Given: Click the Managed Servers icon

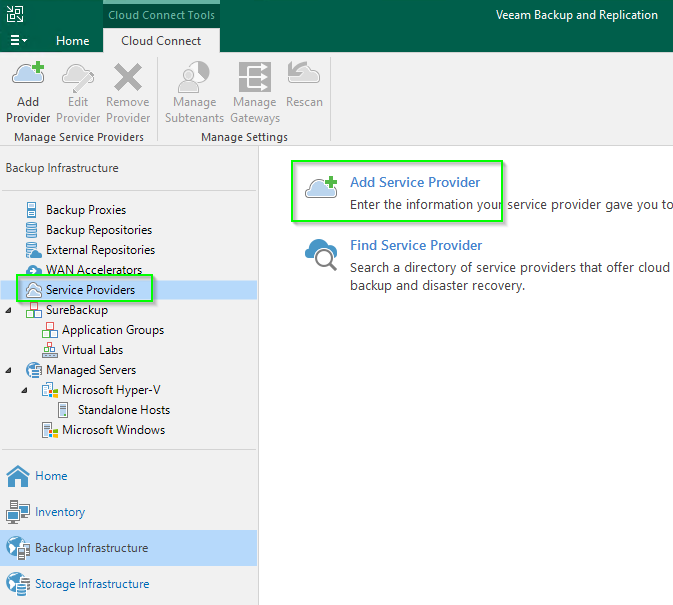Looking at the screenshot, I should pos(34,370).
